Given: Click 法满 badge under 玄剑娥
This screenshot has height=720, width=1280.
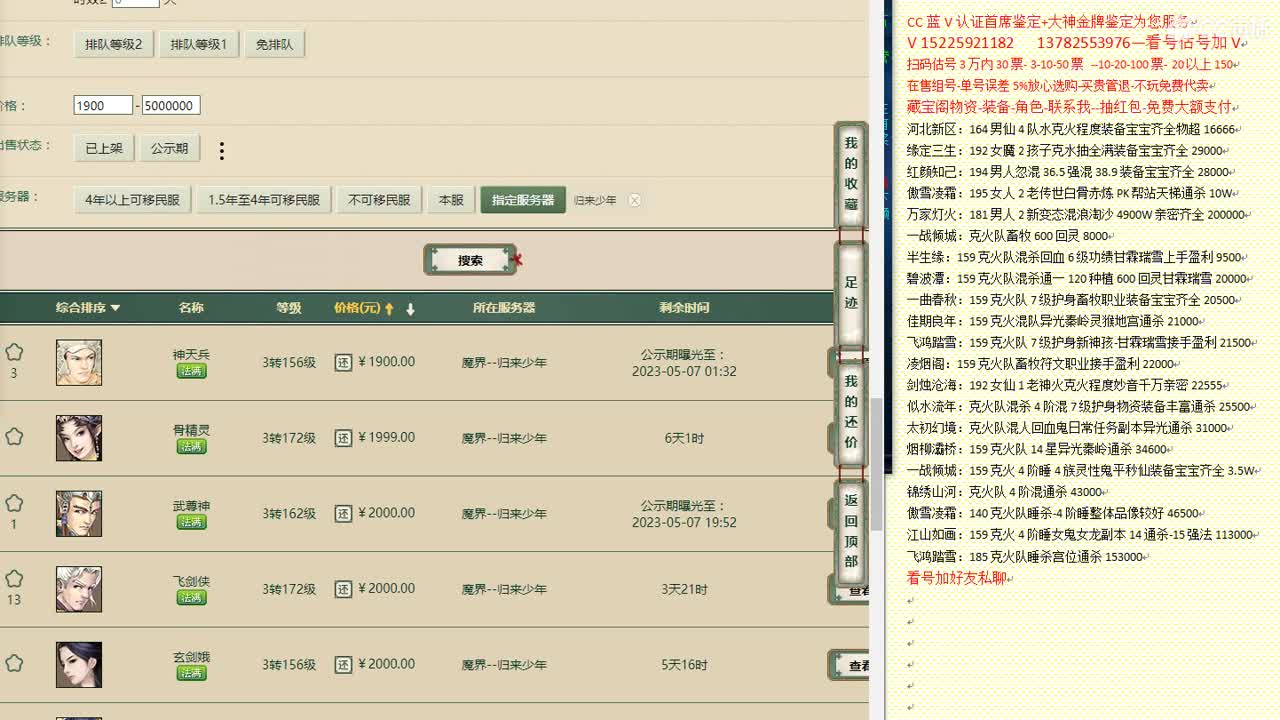Looking at the screenshot, I should pyautogui.click(x=191, y=673).
